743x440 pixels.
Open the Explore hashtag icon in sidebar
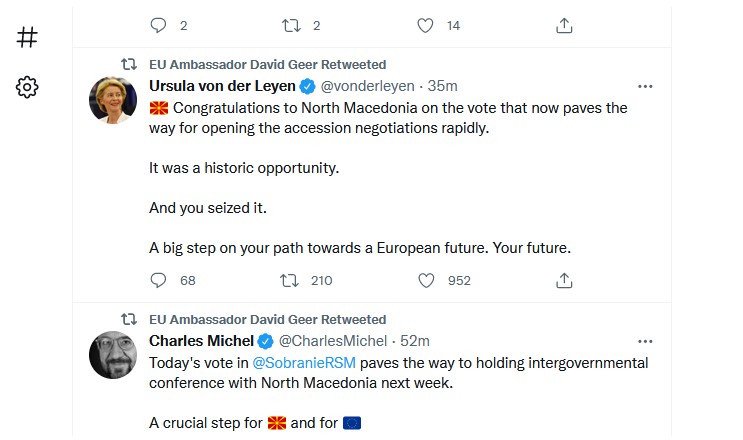tap(27, 37)
